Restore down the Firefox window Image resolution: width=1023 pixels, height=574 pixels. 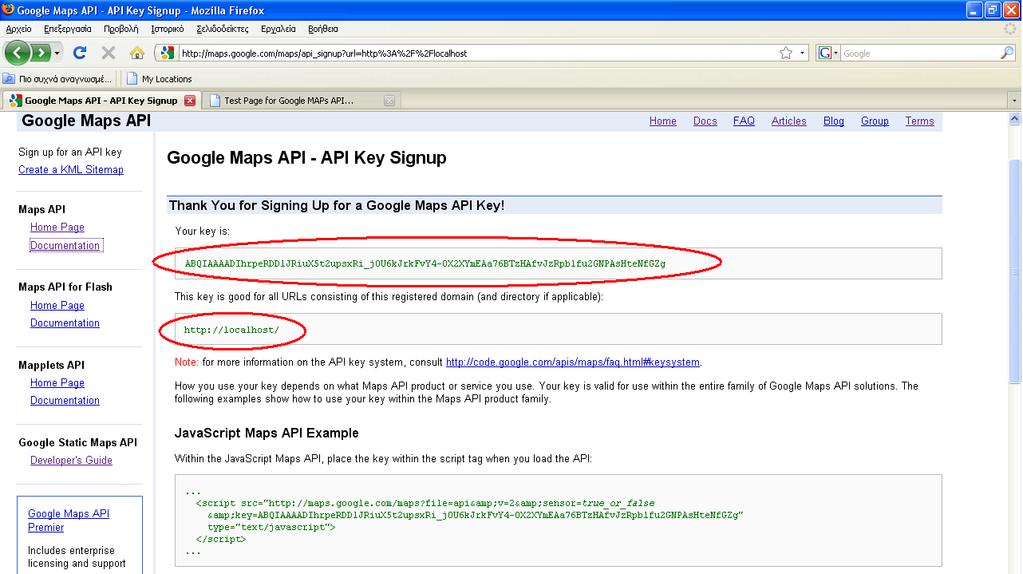click(992, 10)
